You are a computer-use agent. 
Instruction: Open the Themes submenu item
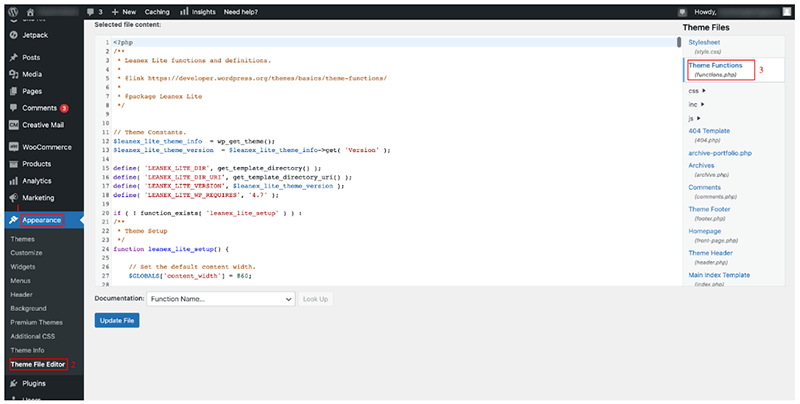click(x=22, y=239)
